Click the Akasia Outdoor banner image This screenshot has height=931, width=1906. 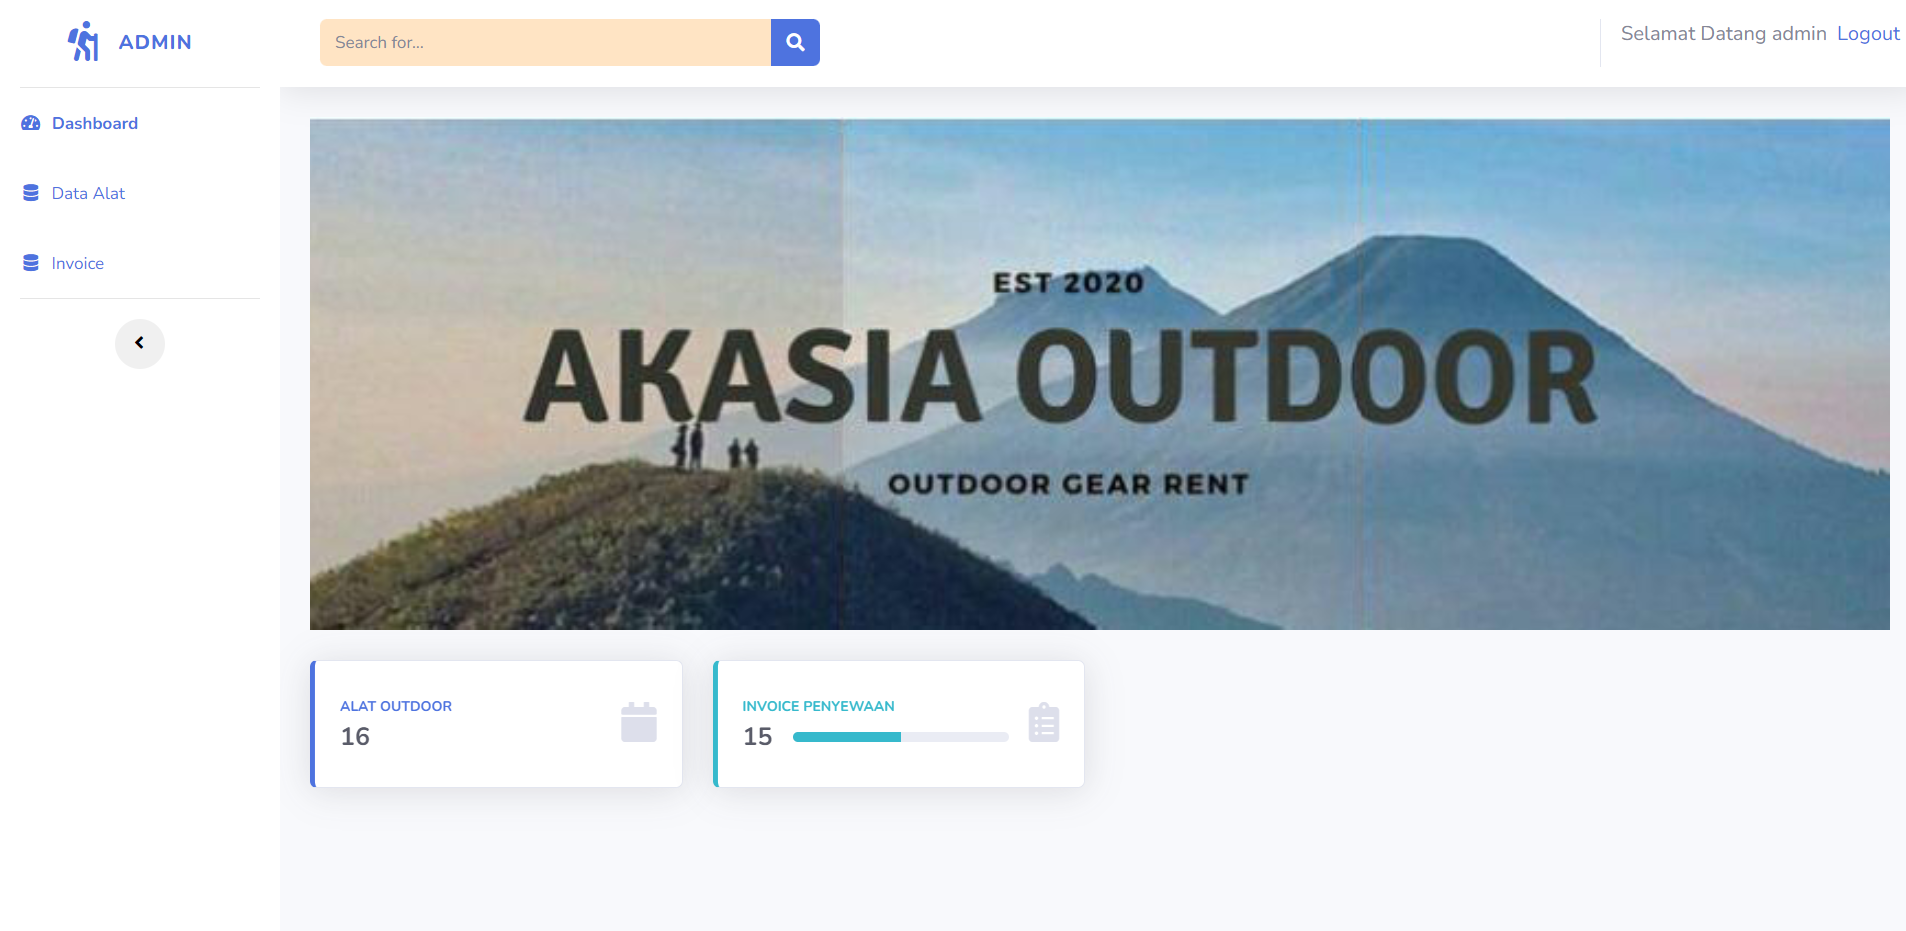point(1099,374)
